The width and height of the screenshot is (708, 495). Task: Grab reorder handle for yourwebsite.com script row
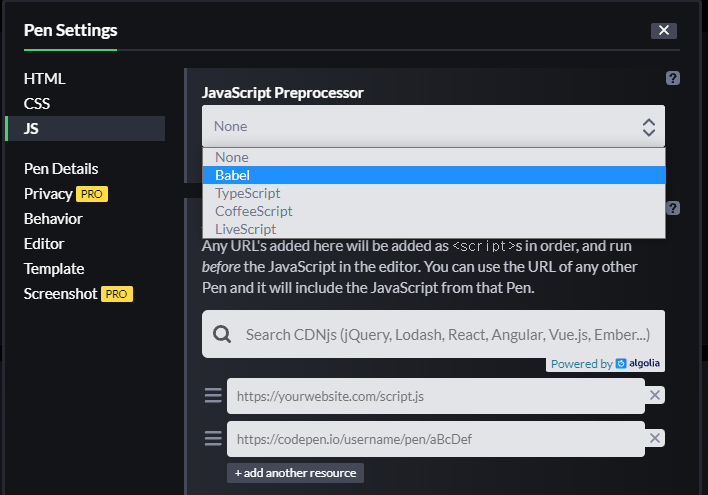213,395
